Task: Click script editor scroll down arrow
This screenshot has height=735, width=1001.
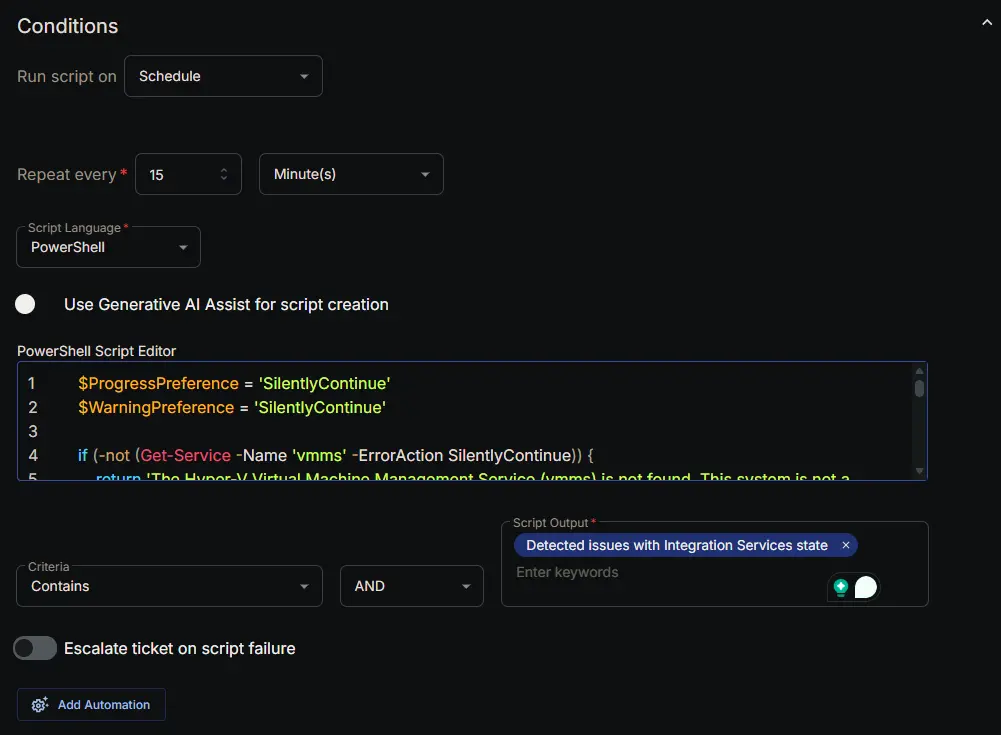Action: pyautogui.click(x=919, y=471)
